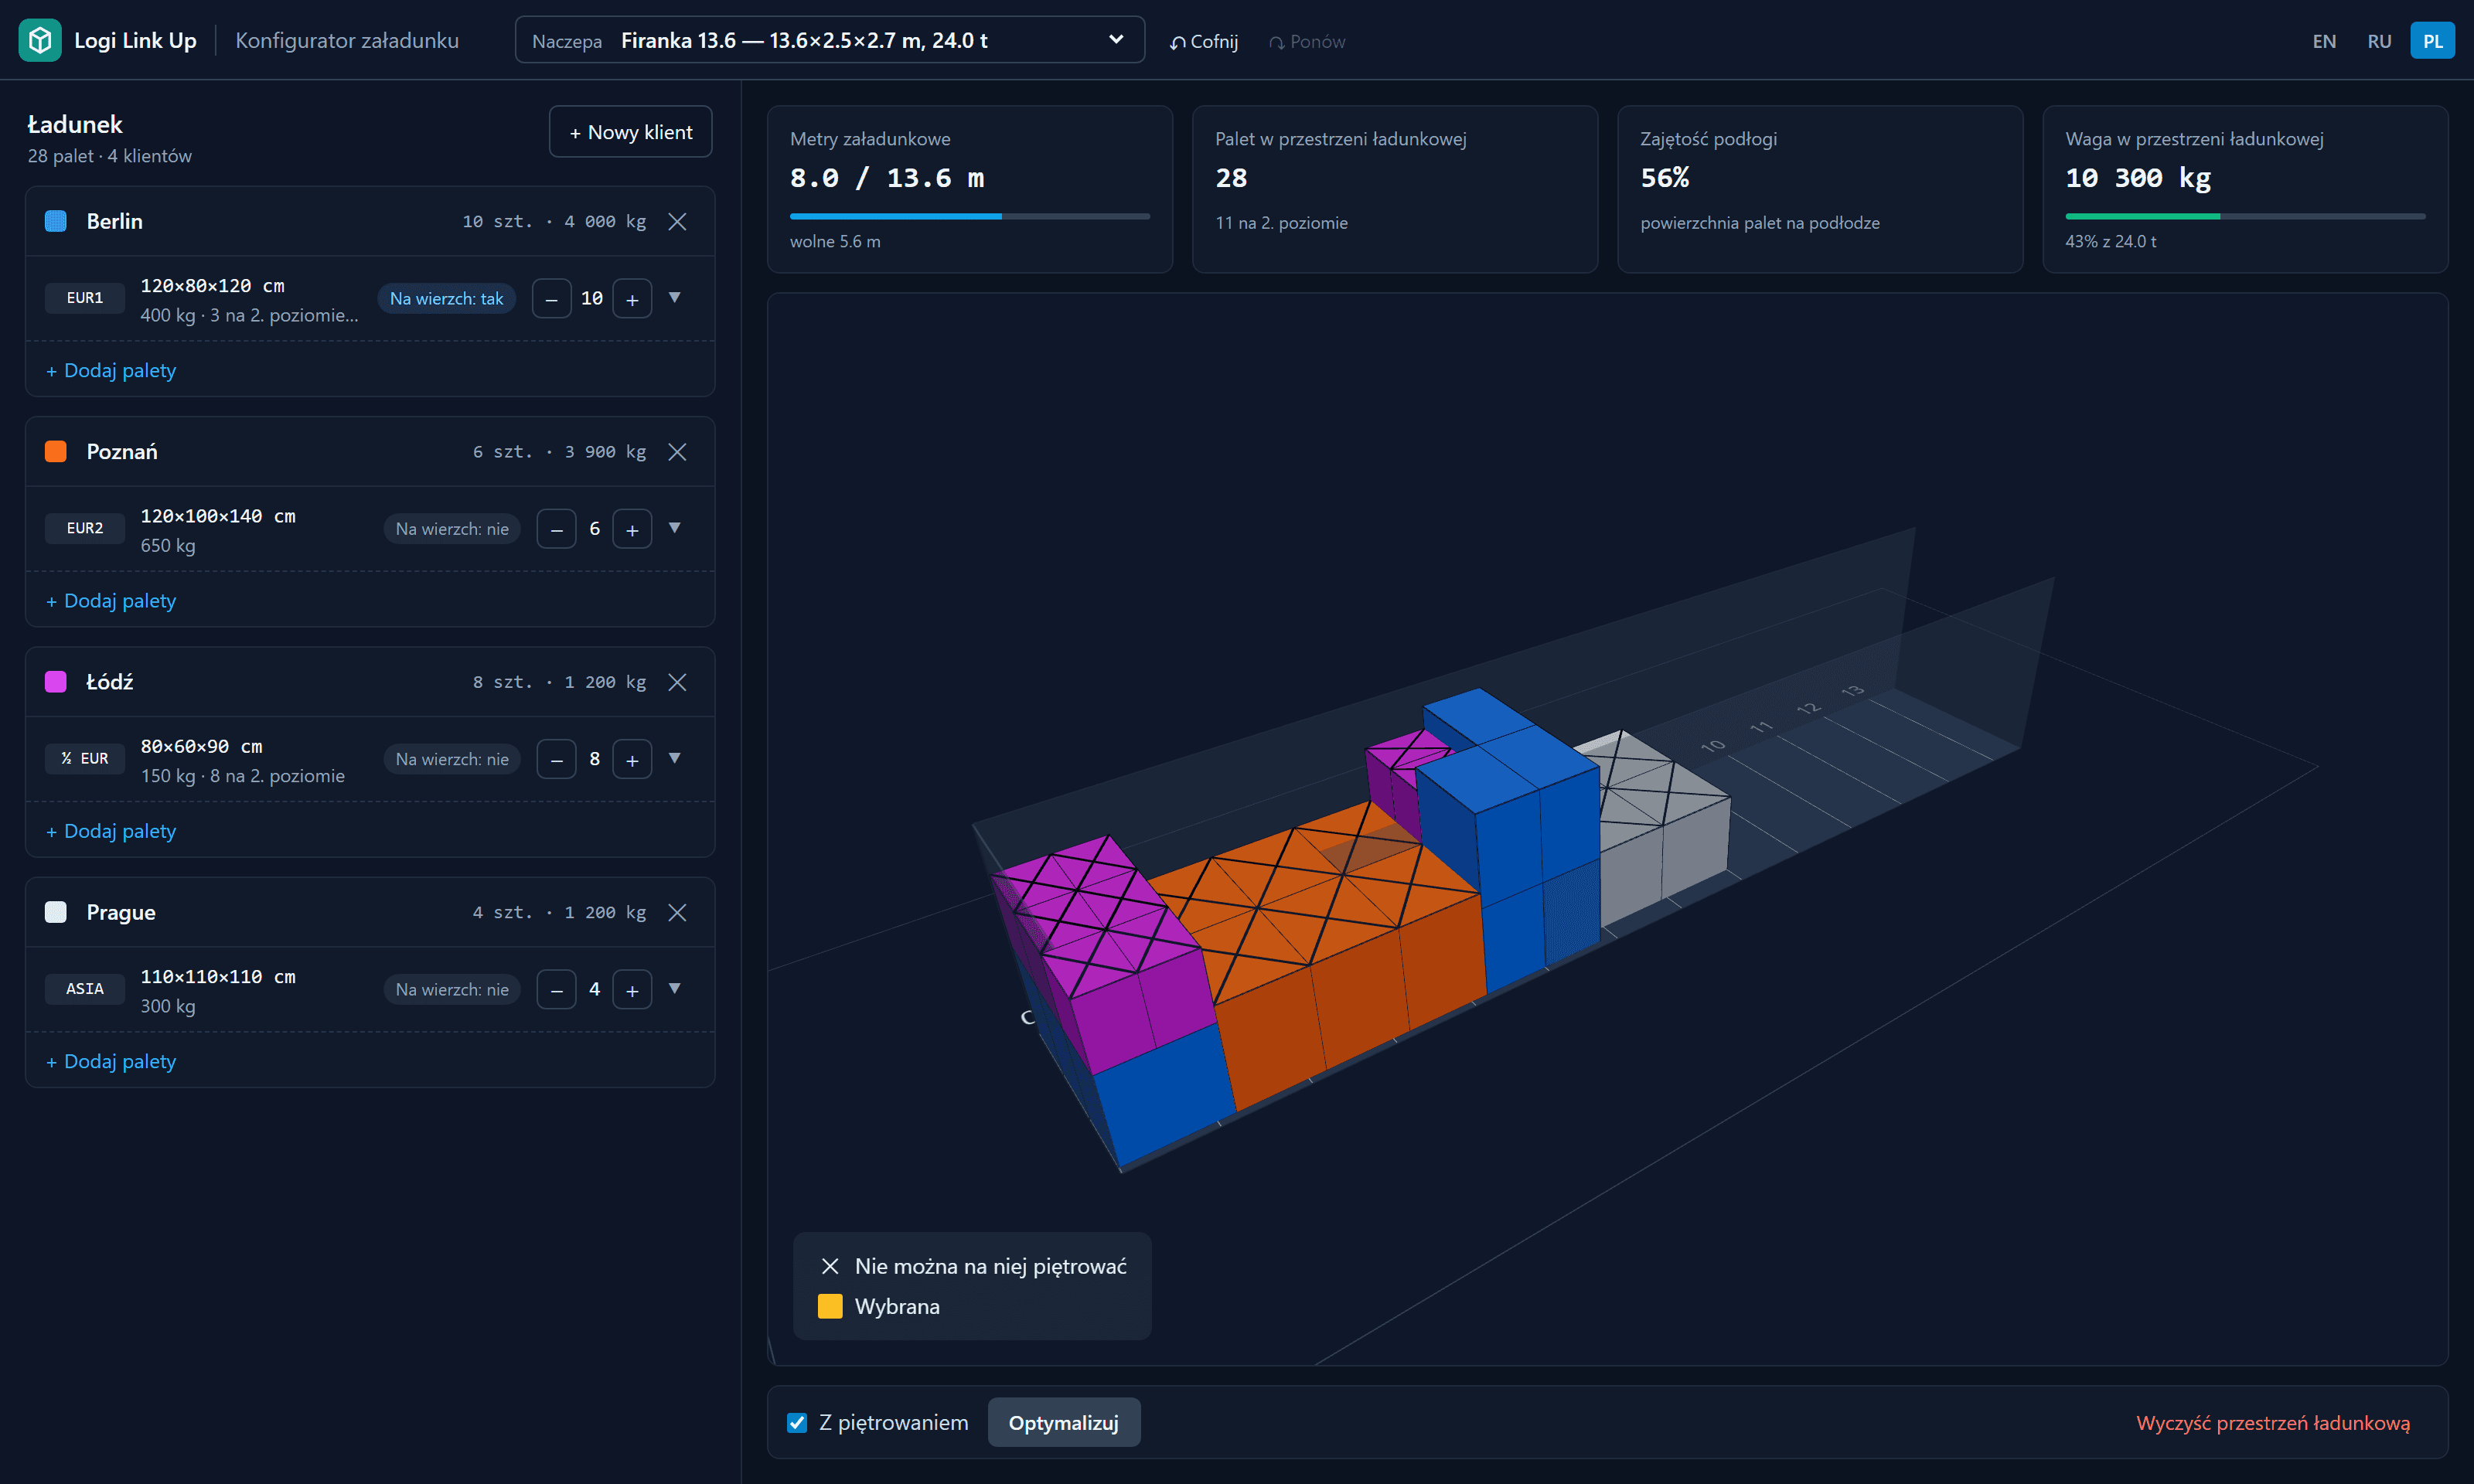Delete the Prague client group

tap(677, 912)
